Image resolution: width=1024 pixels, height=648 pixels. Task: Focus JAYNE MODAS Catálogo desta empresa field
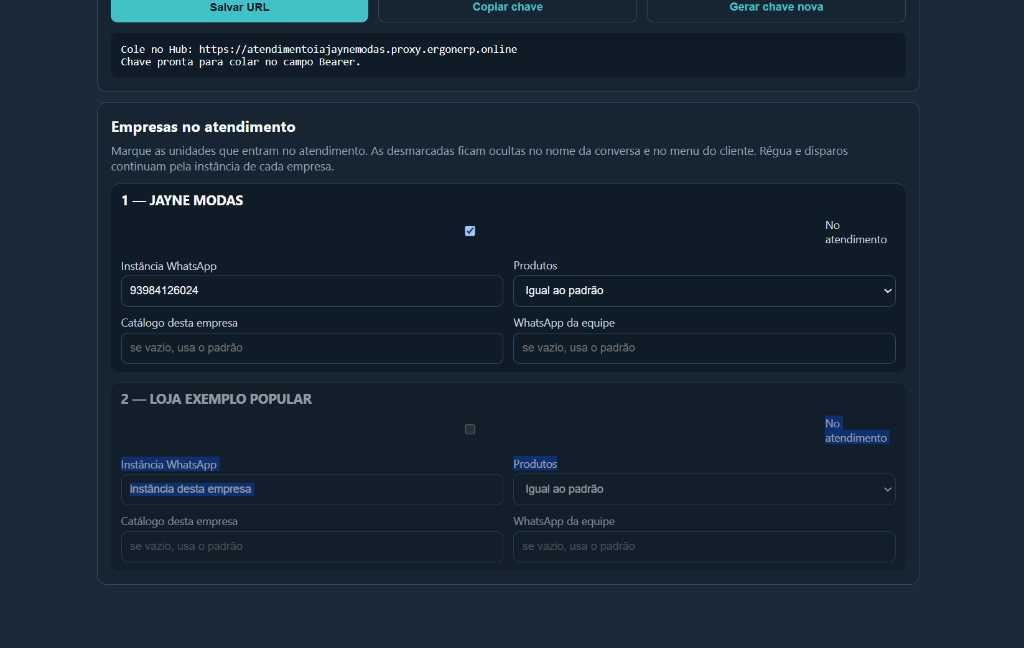click(312, 348)
